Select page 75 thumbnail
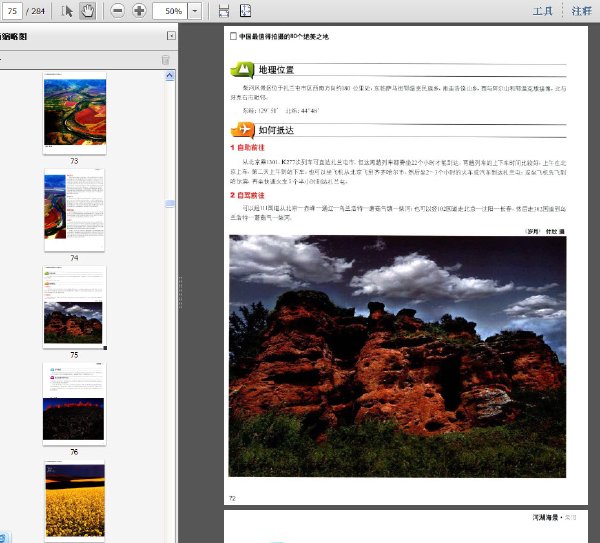The image size is (600, 543). click(74, 307)
